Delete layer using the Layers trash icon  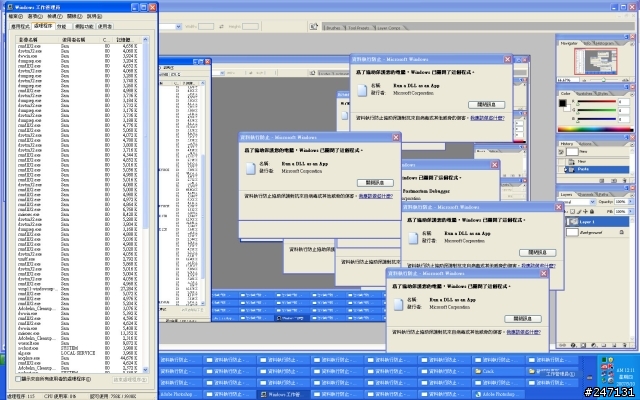tap(625, 345)
